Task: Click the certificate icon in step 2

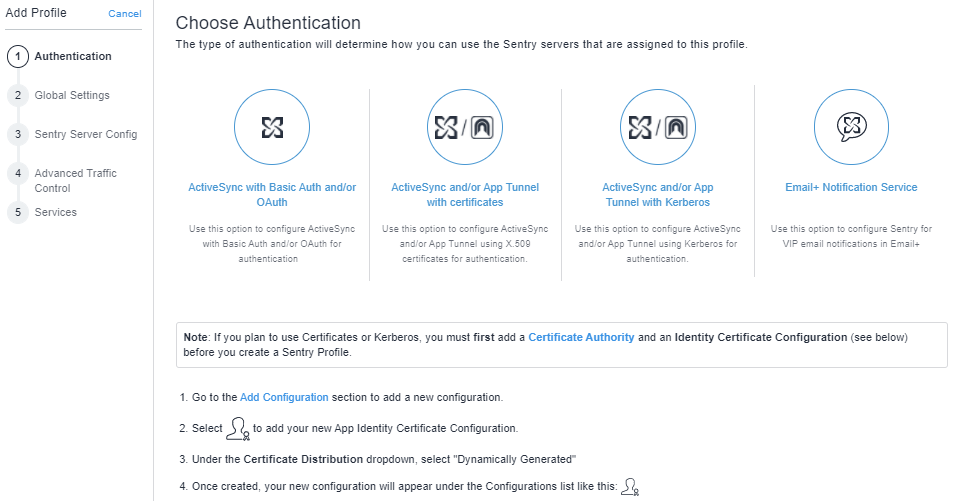Action: point(237,429)
